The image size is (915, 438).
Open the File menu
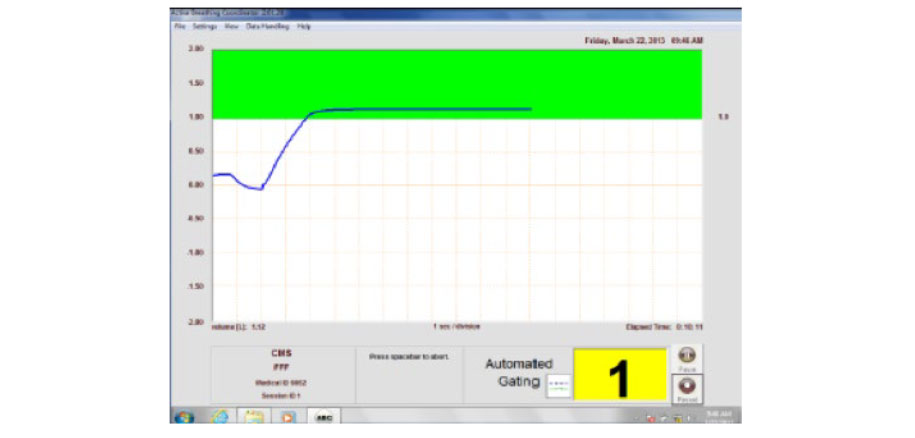[x=181, y=27]
